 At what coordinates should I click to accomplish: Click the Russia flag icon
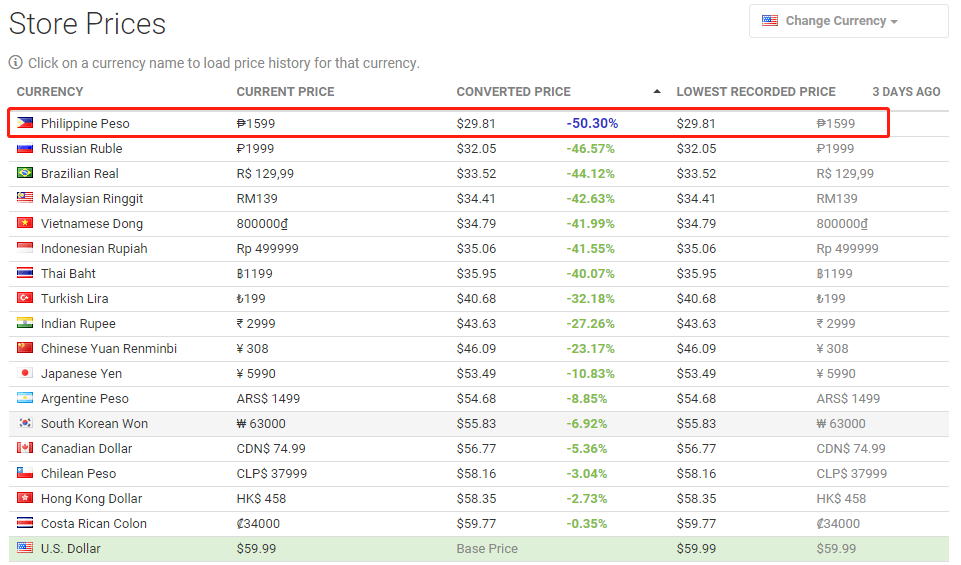[25, 148]
